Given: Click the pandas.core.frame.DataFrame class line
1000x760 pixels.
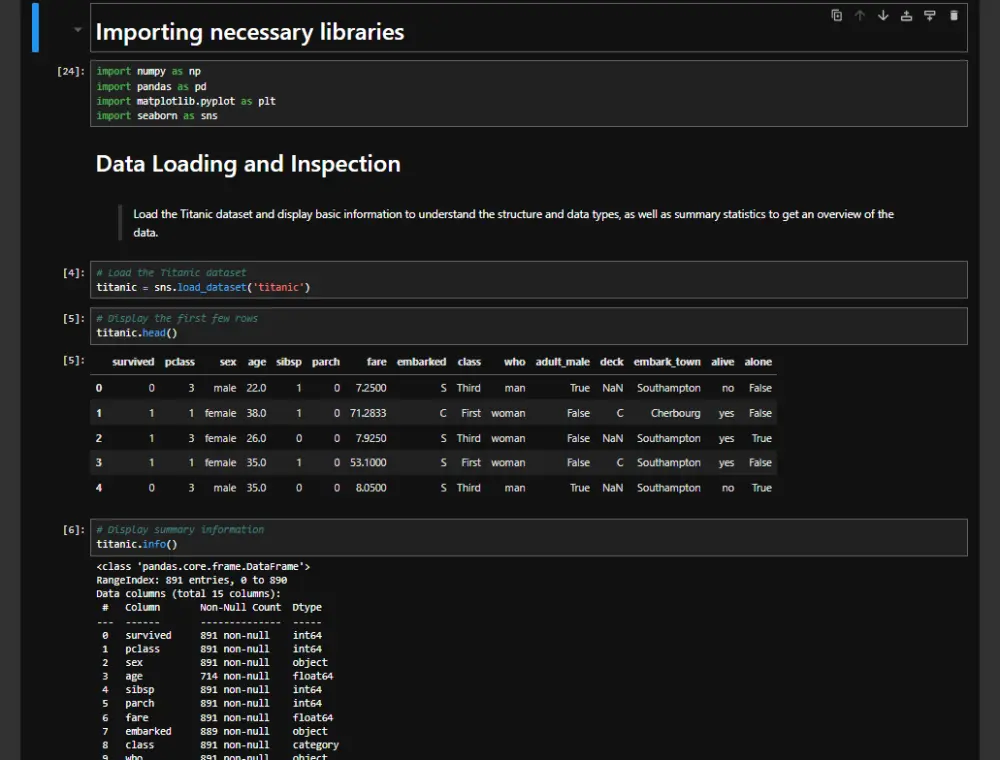Looking at the screenshot, I should click(x=203, y=566).
